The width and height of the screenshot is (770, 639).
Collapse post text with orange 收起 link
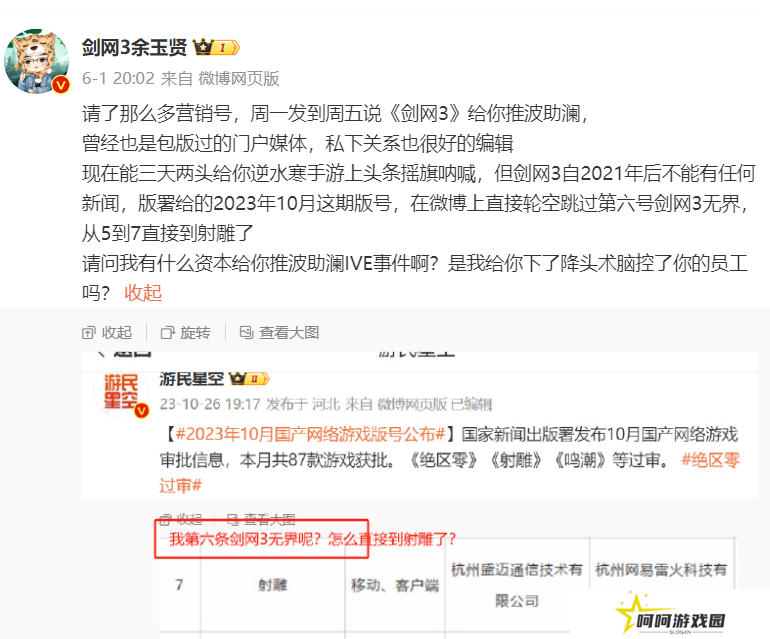[x=143, y=293]
